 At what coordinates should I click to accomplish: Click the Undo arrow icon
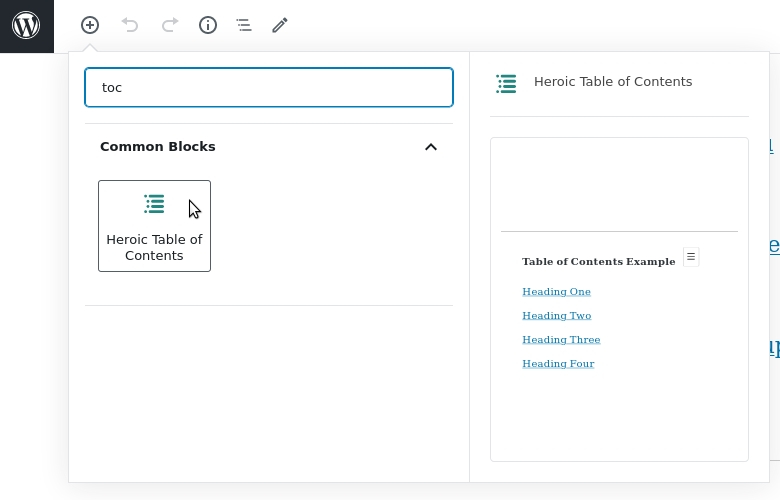click(130, 25)
